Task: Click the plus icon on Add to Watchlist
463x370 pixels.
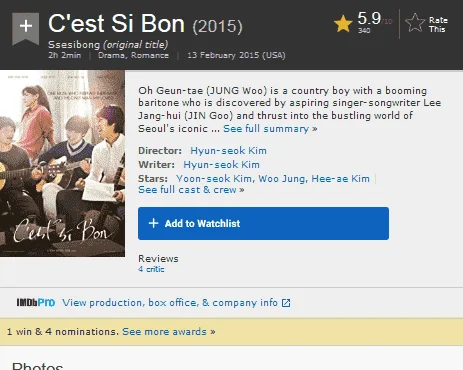Action: 153,223
